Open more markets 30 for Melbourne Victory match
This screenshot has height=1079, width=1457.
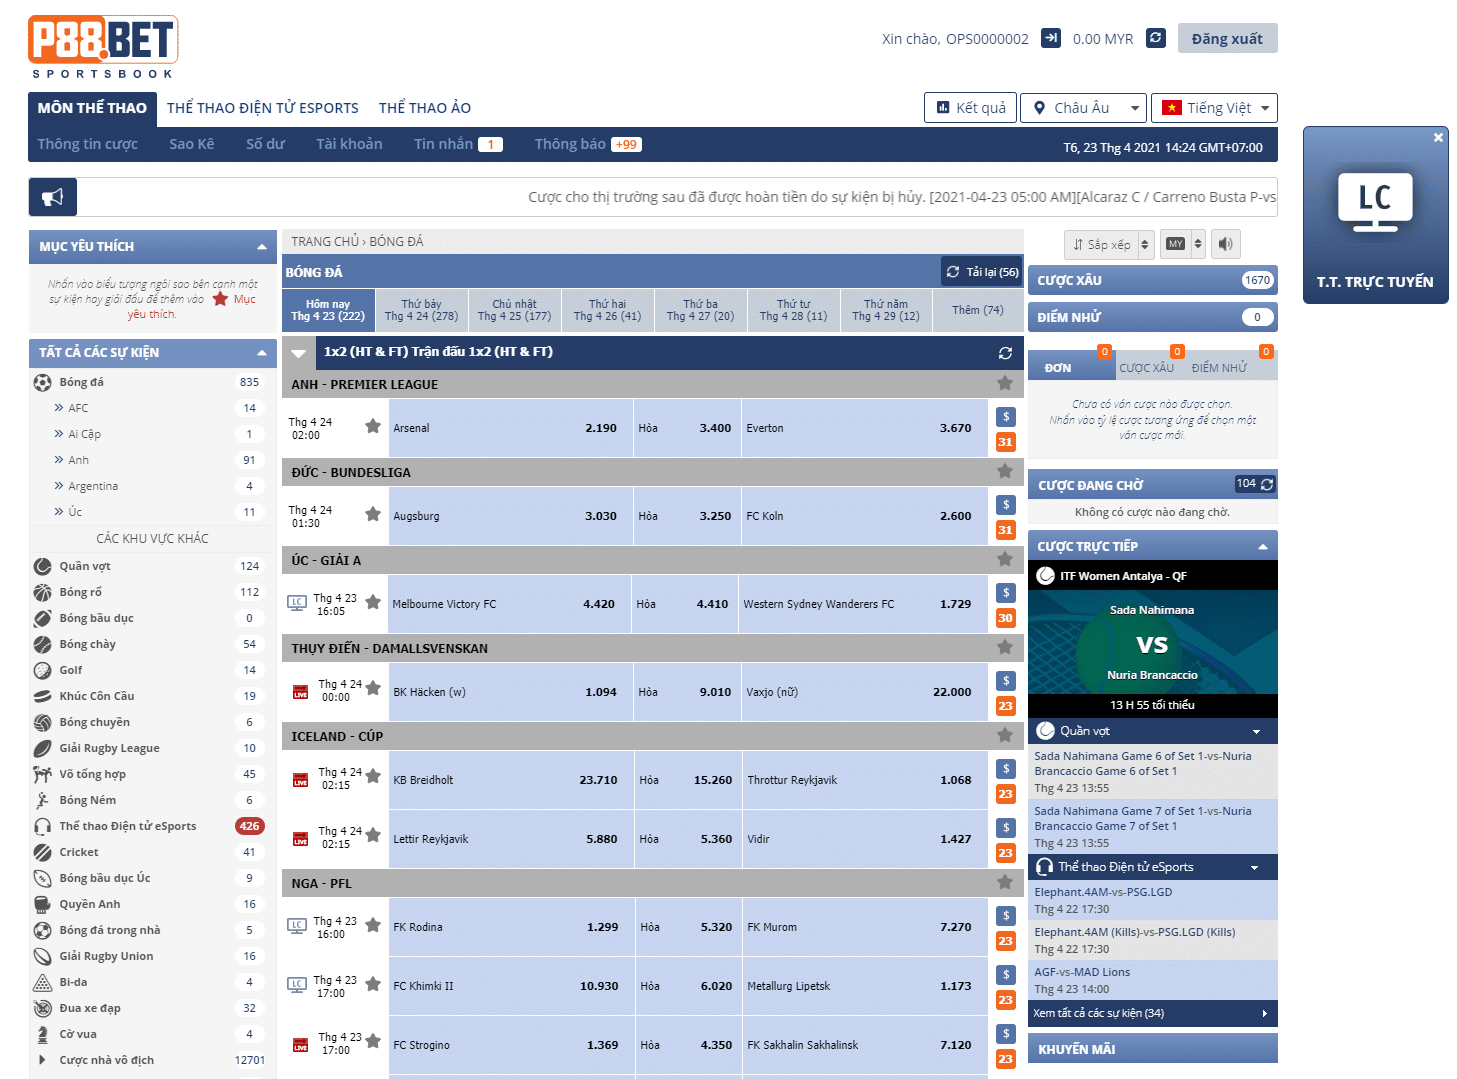pos(1006,617)
